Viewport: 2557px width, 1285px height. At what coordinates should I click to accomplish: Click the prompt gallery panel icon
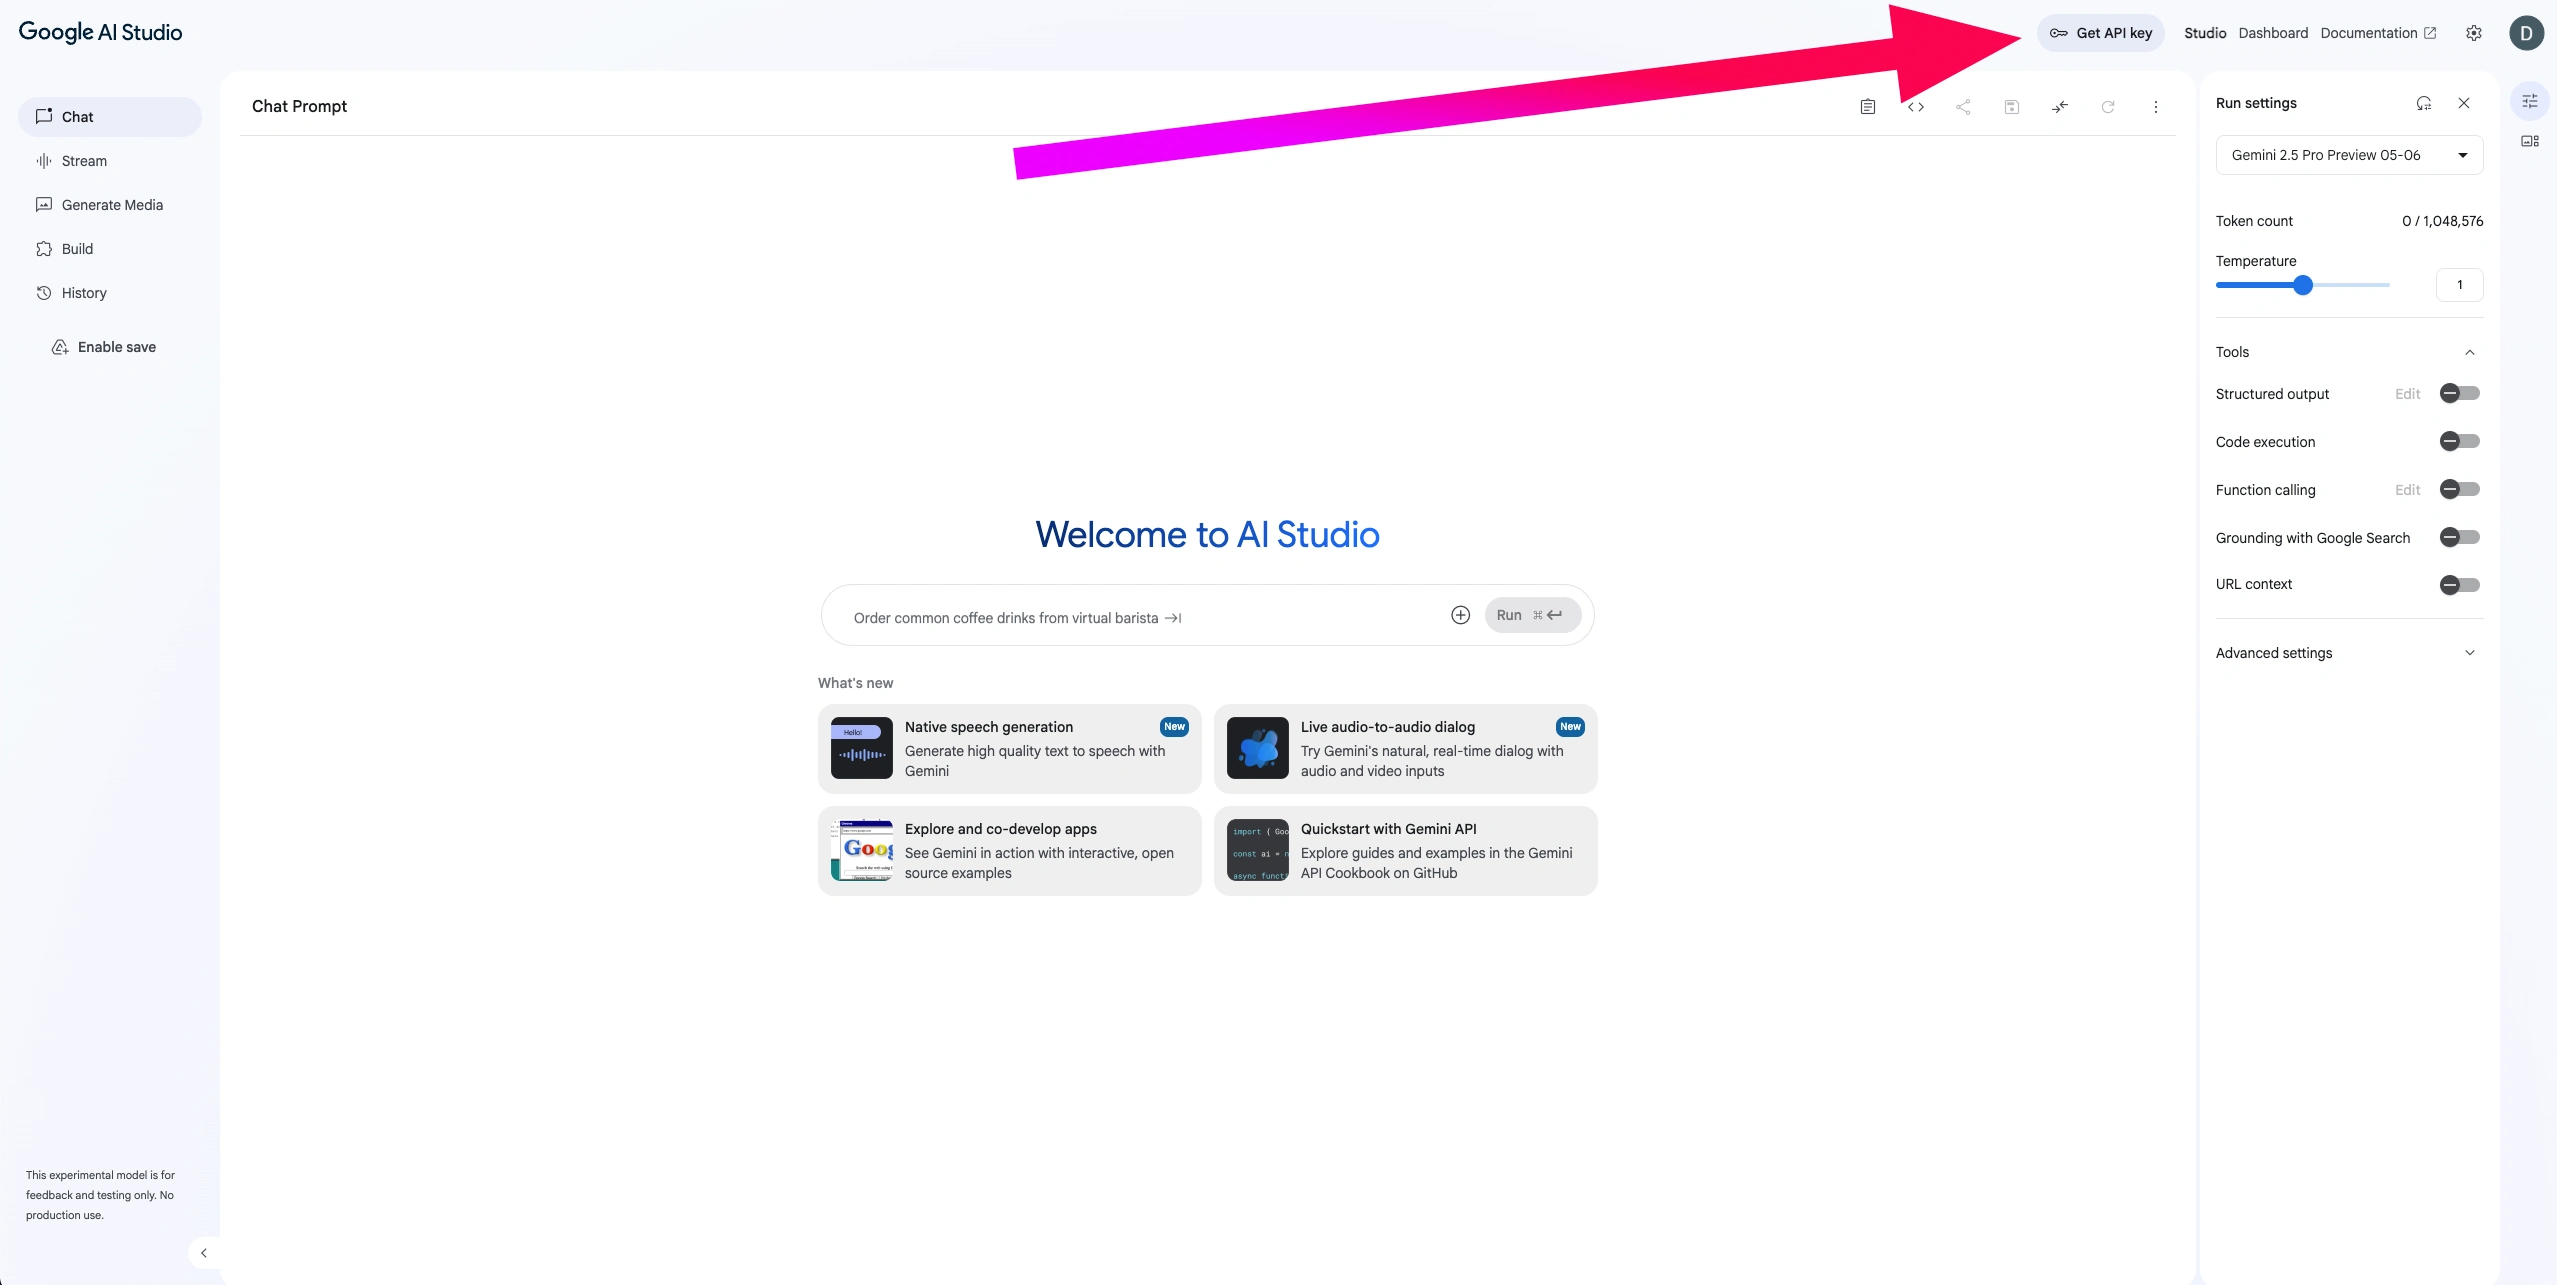point(2529,141)
